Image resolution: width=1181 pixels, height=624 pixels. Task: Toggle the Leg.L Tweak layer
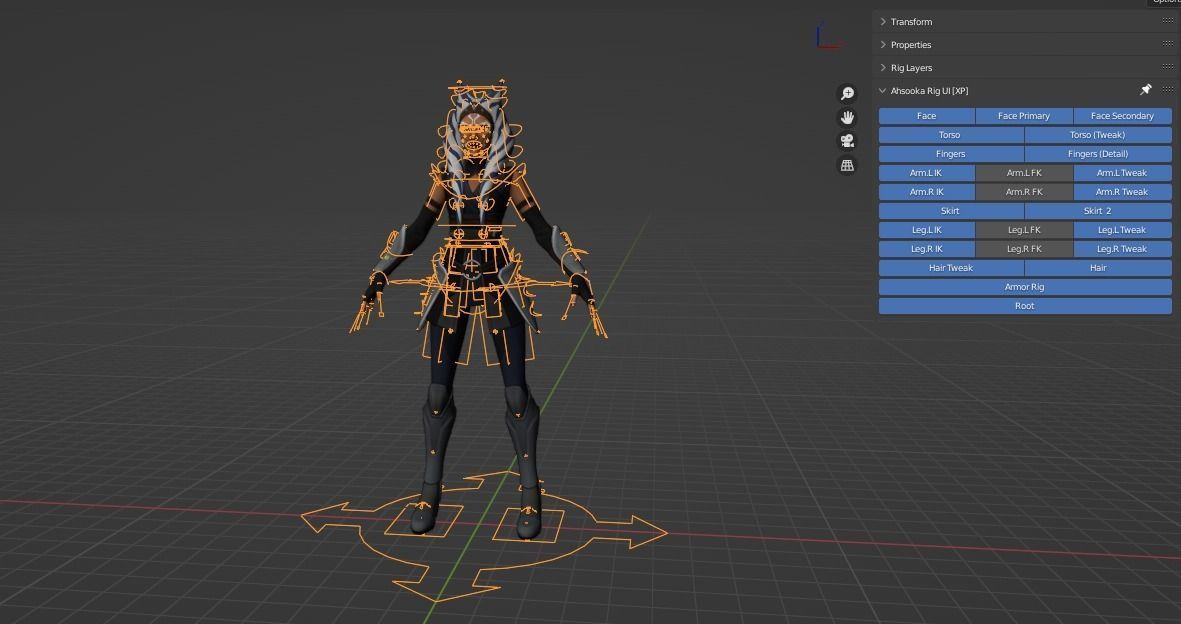click(1122, 230)
